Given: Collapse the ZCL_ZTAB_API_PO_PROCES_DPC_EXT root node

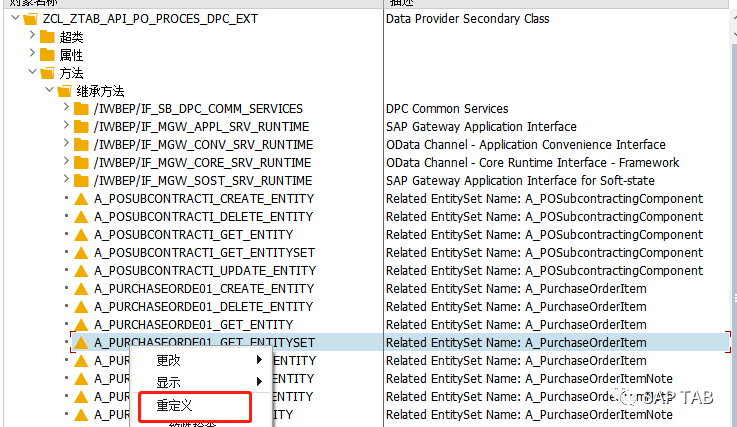Looking at the screenshot, I should tap(16, 18).
